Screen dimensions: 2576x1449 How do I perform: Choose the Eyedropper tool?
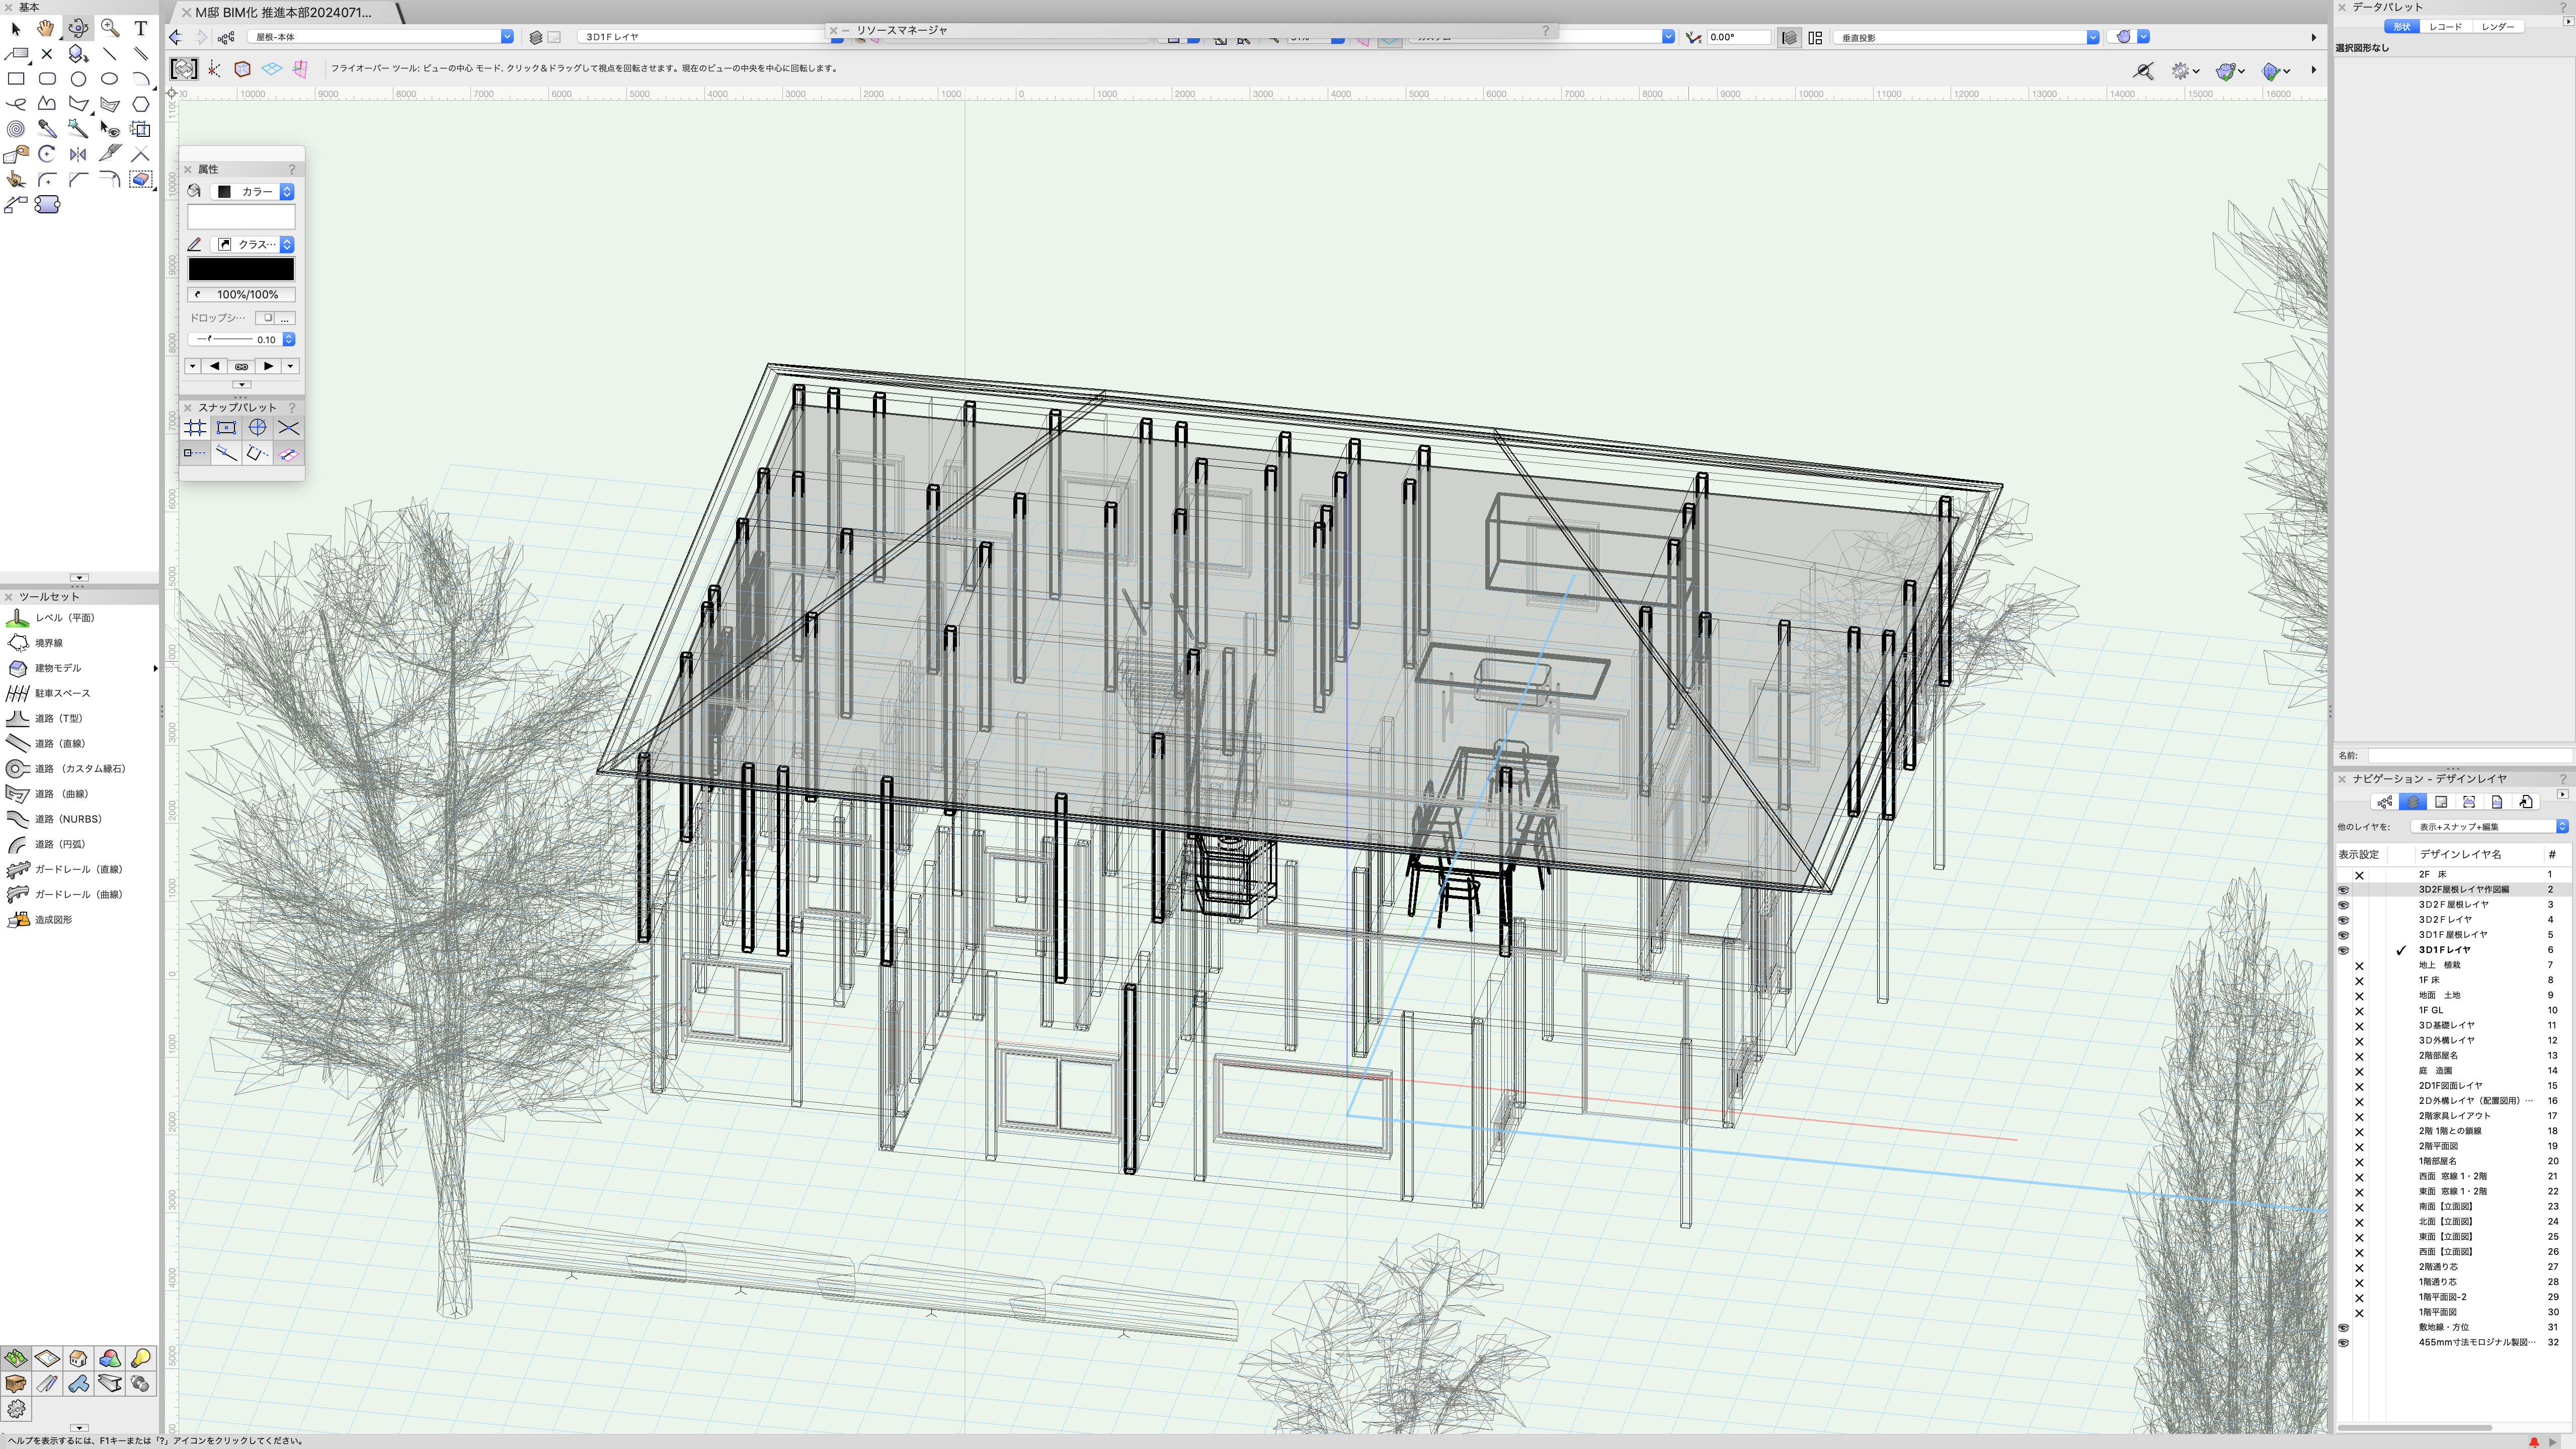point(47,128)
